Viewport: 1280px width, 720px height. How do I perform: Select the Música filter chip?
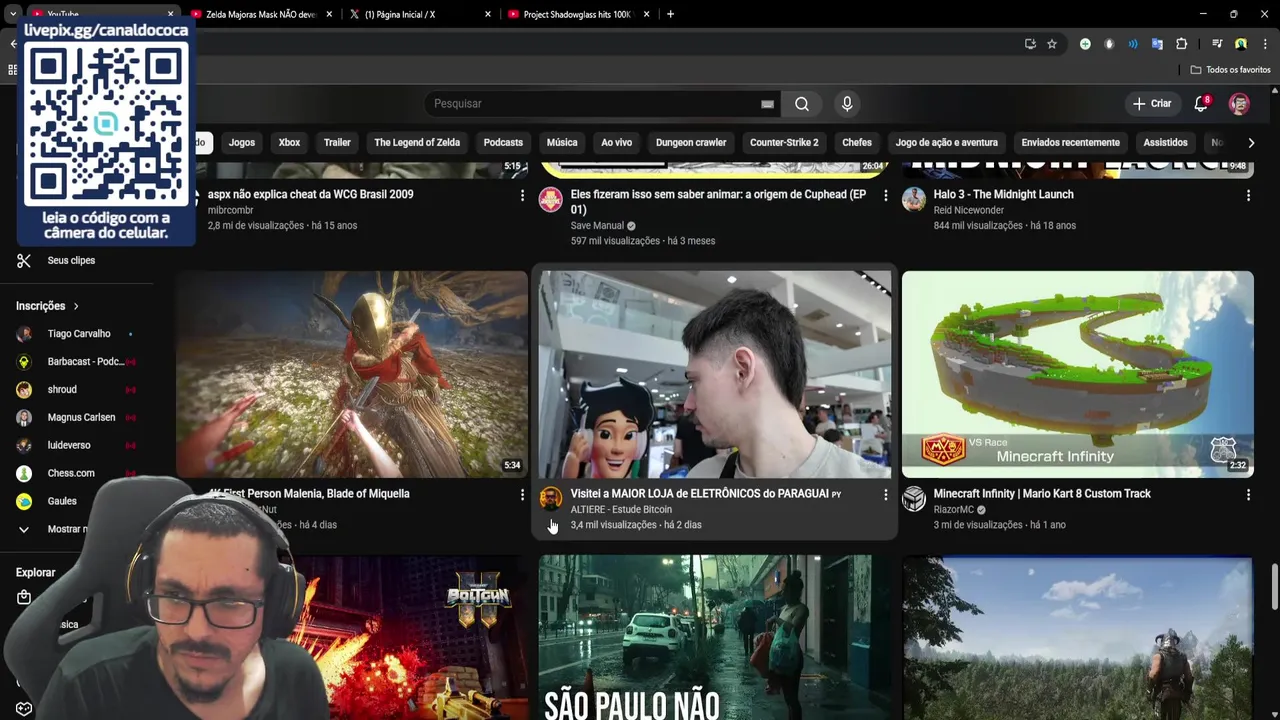tap(562, 142)
